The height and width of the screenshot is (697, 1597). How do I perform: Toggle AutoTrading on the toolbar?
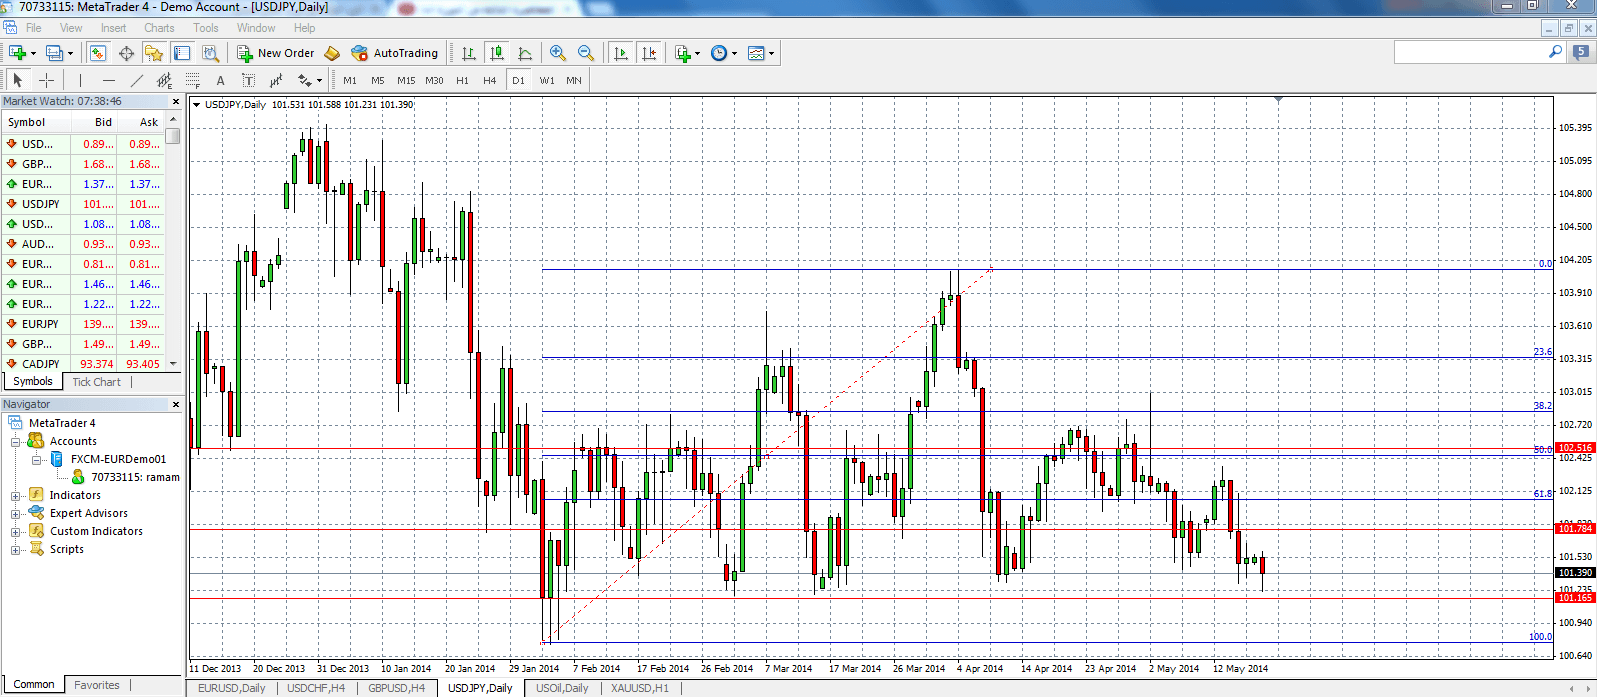coord(394,53)
